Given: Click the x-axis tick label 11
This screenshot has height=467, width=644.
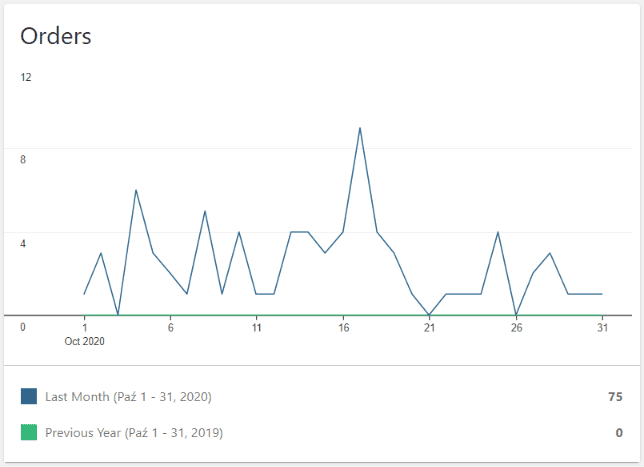Looking at the screenshot, I should (x=257, y=327).
